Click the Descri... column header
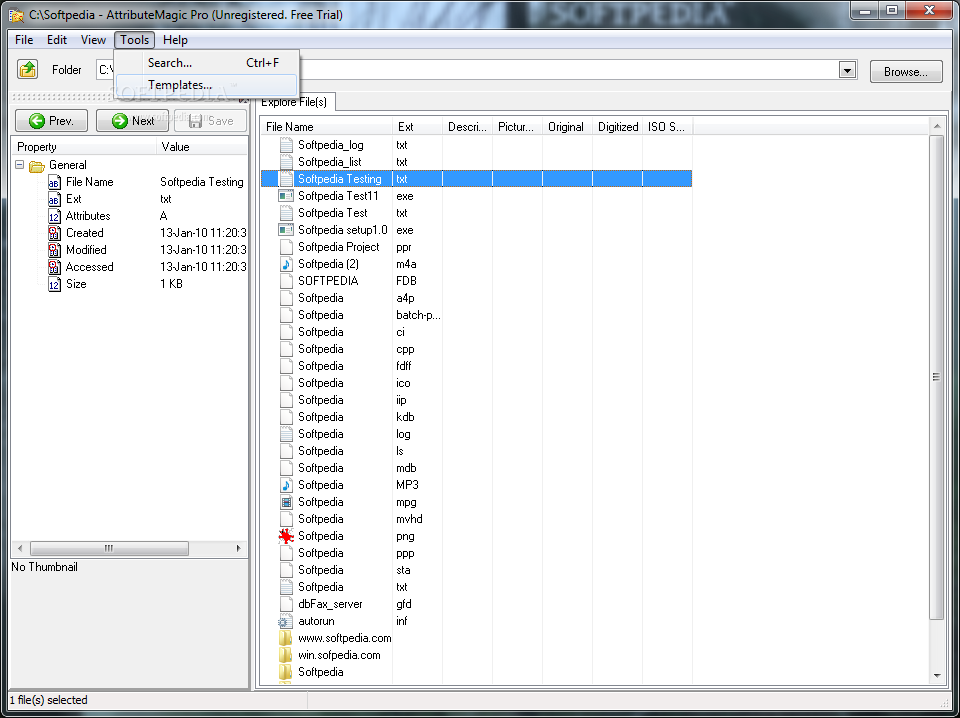Image resolution: width=960 pixels, height=718 pixels. point(467,127)
